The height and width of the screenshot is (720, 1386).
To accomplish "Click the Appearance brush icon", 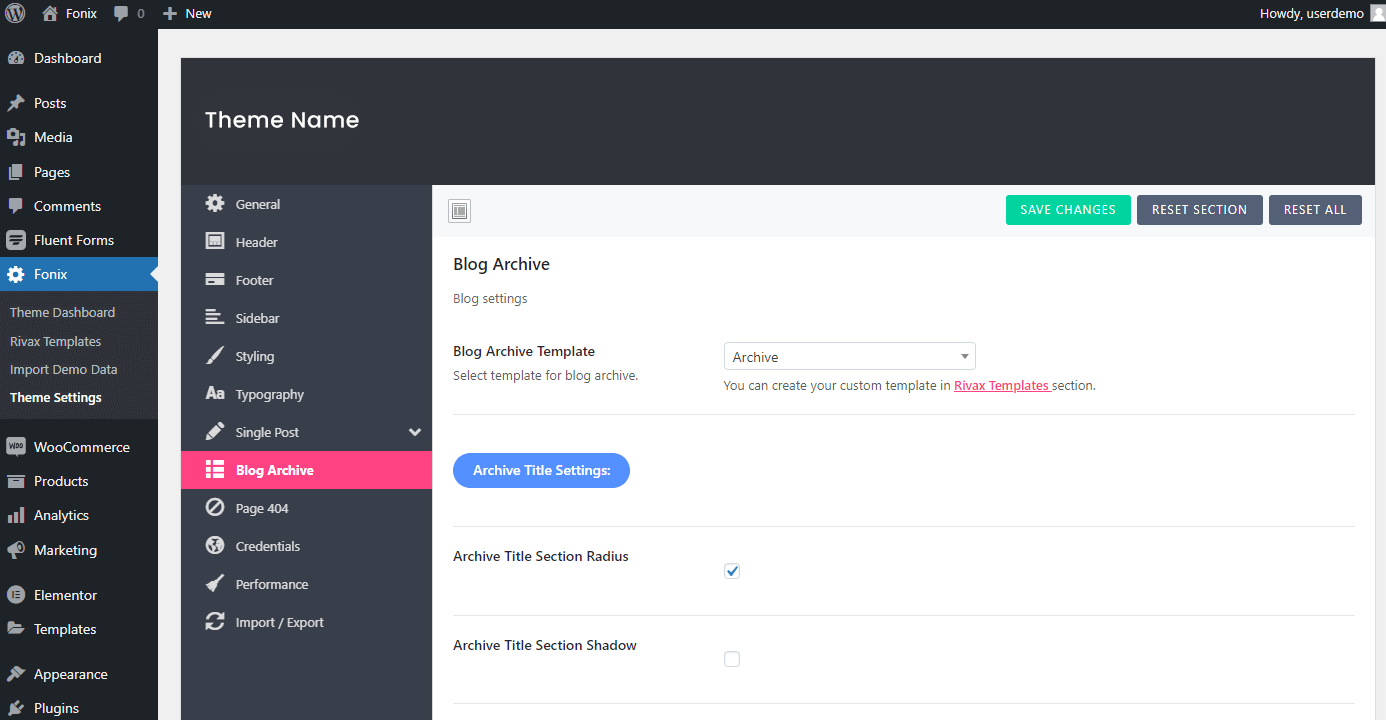I will tap(16, 674).
